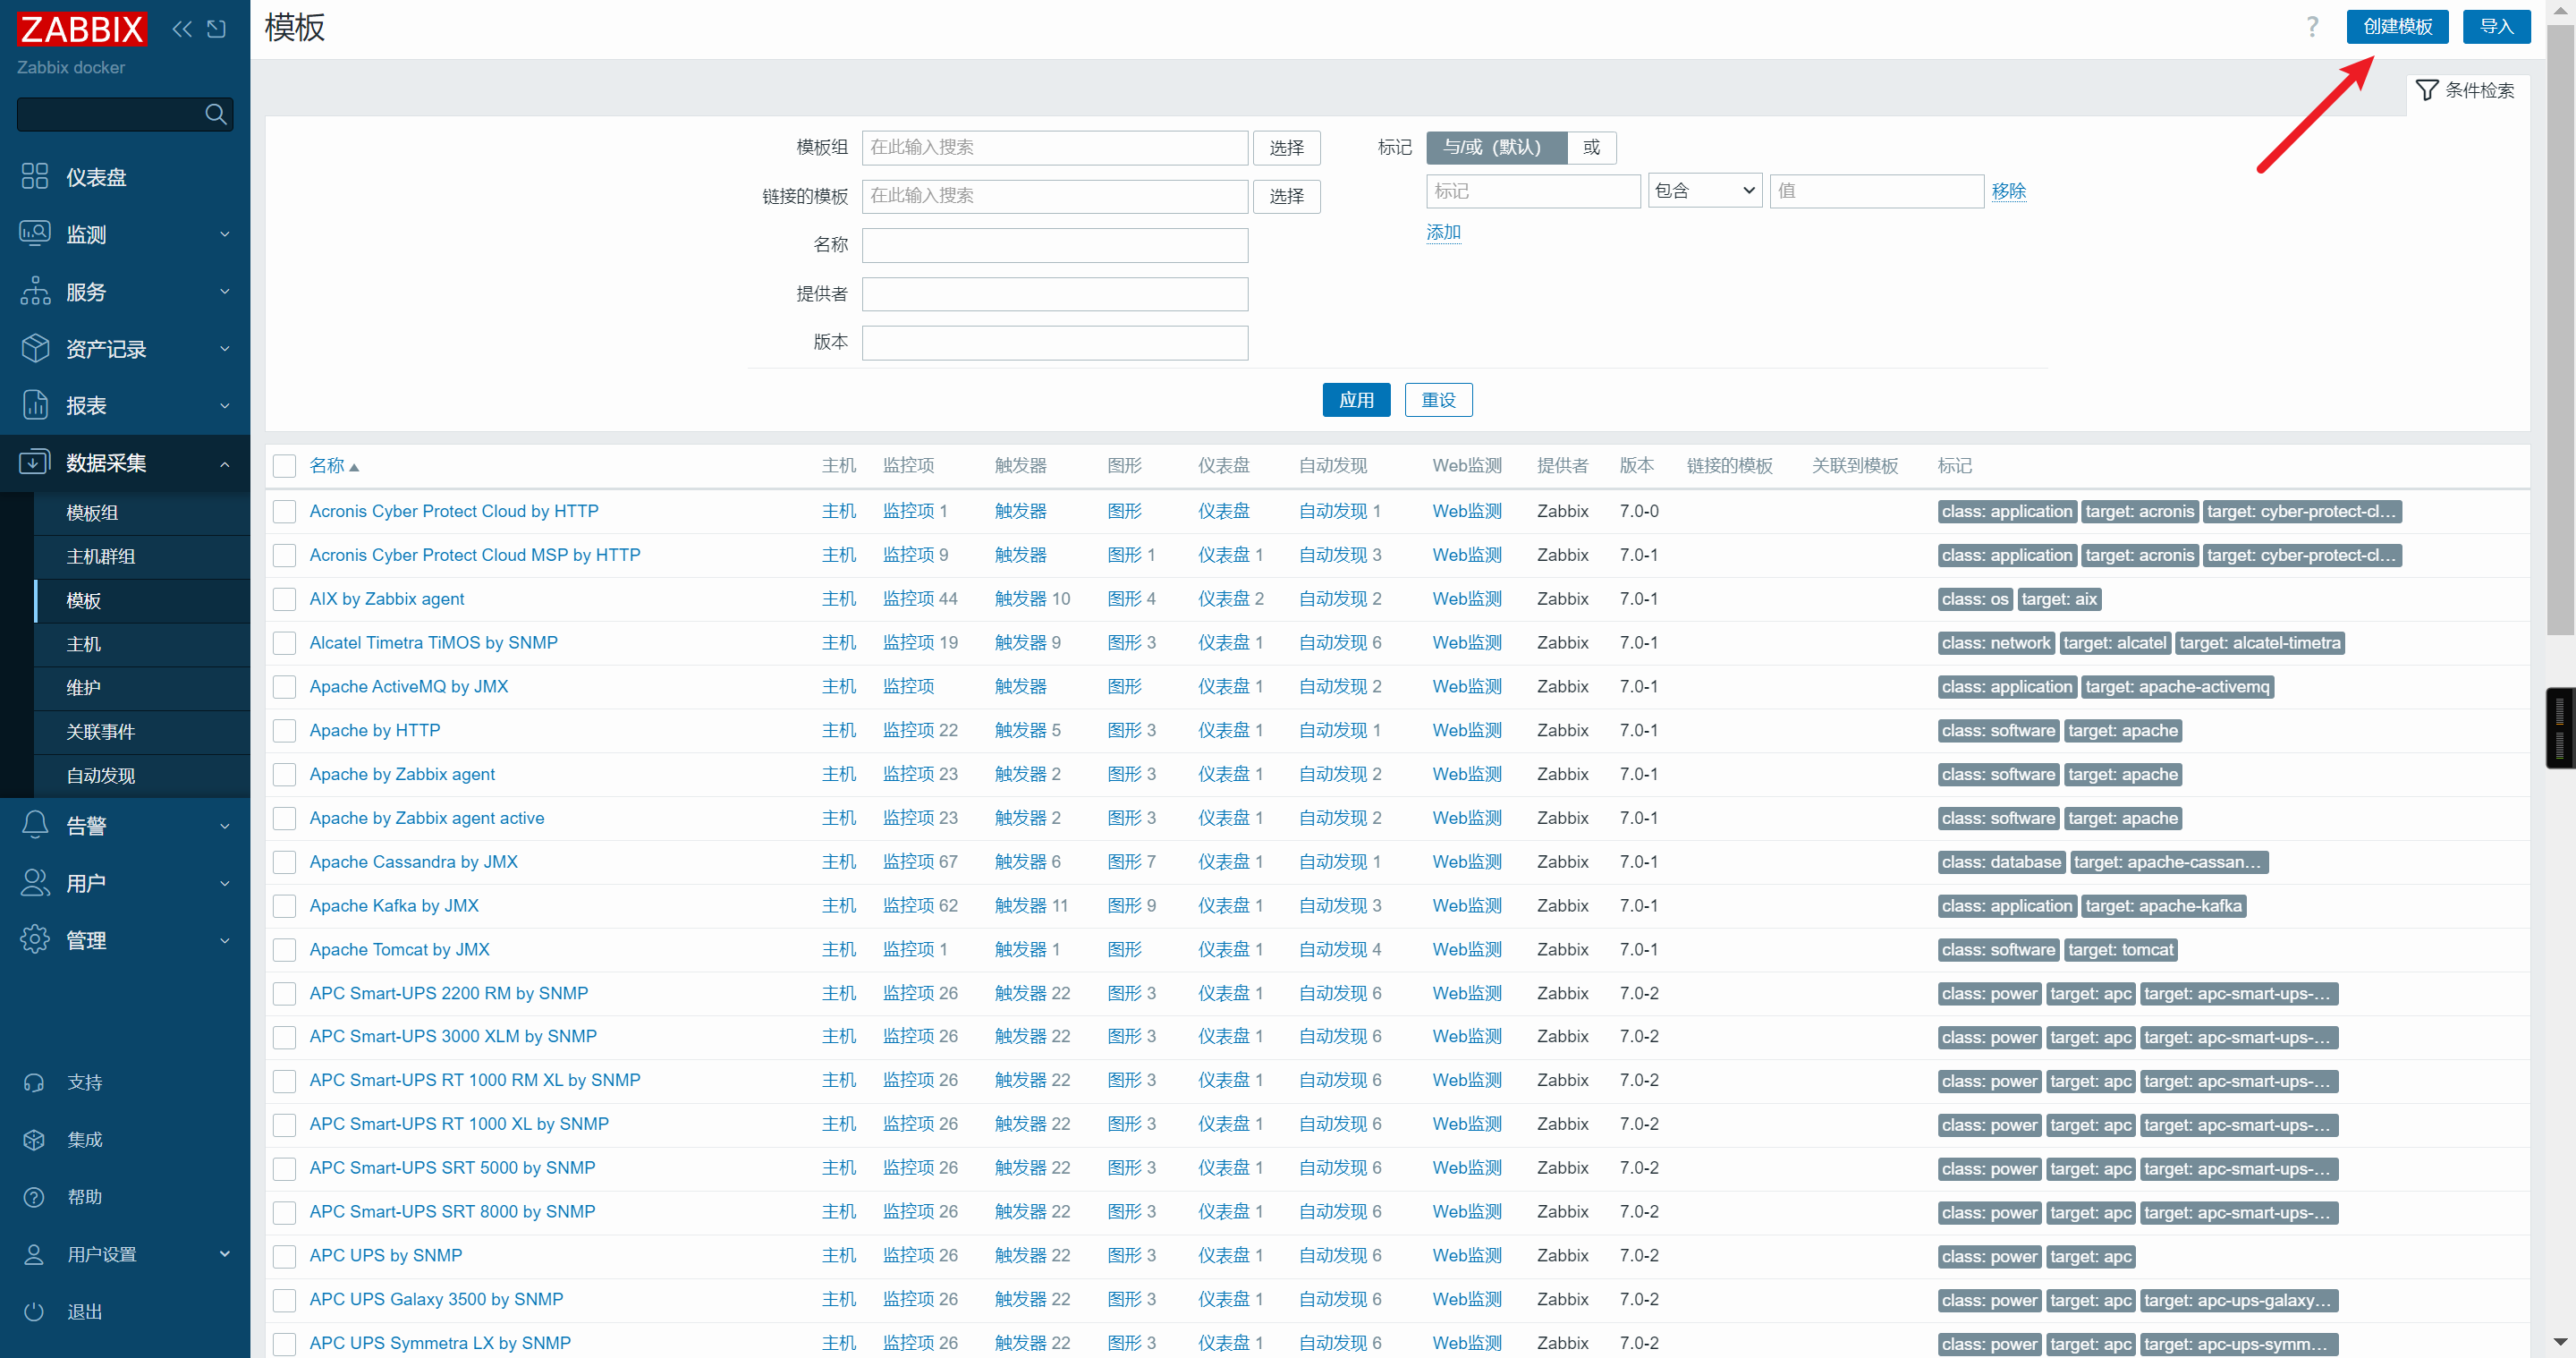This screenshot has height=1358, width=2576.
Task: Focus the 标记 tag name field
Action: pos(1533,191)
